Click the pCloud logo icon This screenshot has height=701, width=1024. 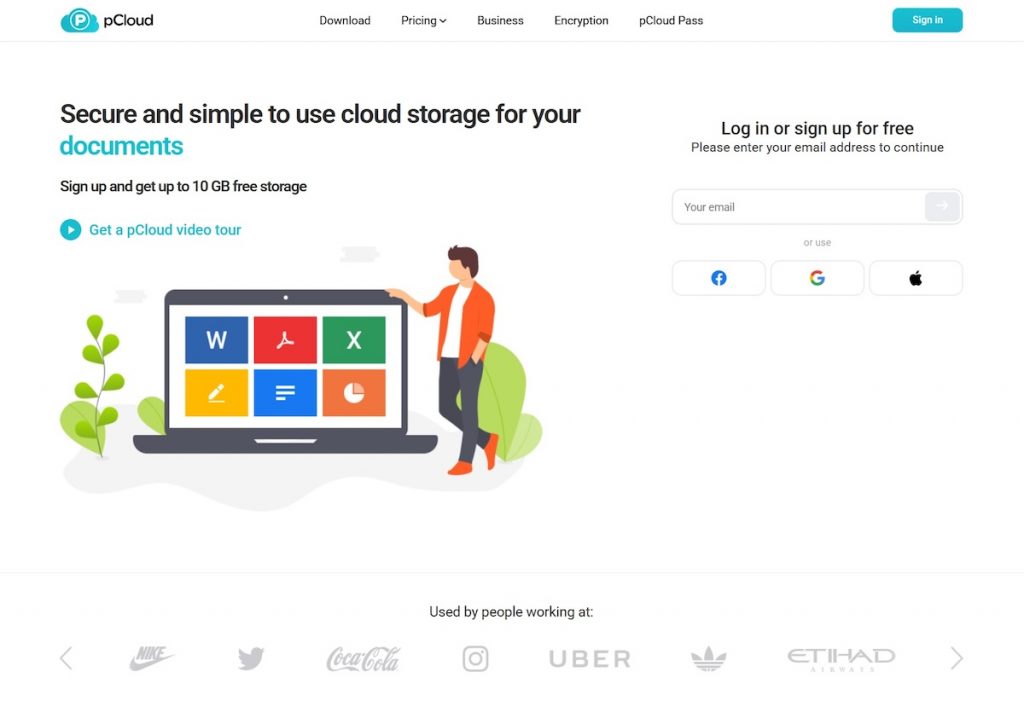tap(79, 20)
